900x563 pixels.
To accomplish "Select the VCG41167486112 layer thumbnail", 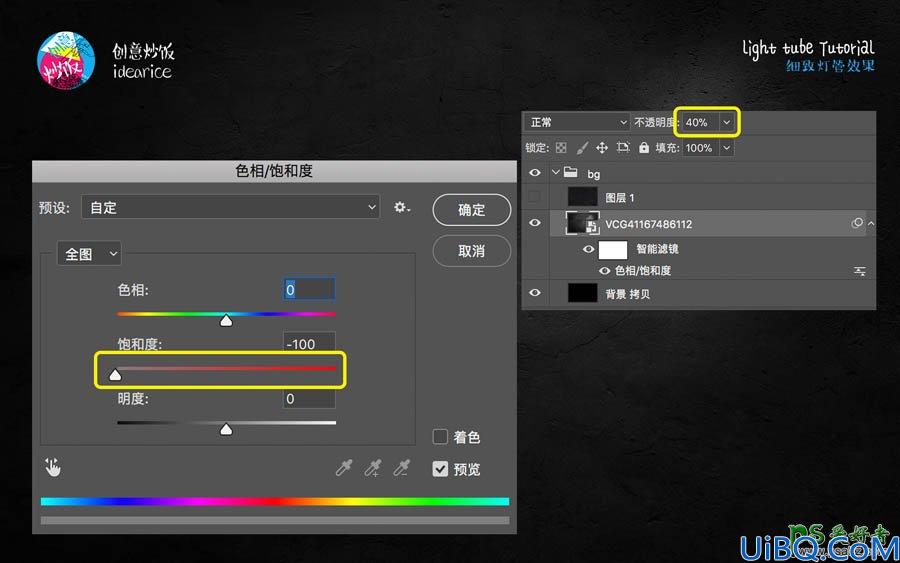I will [582, 223].
